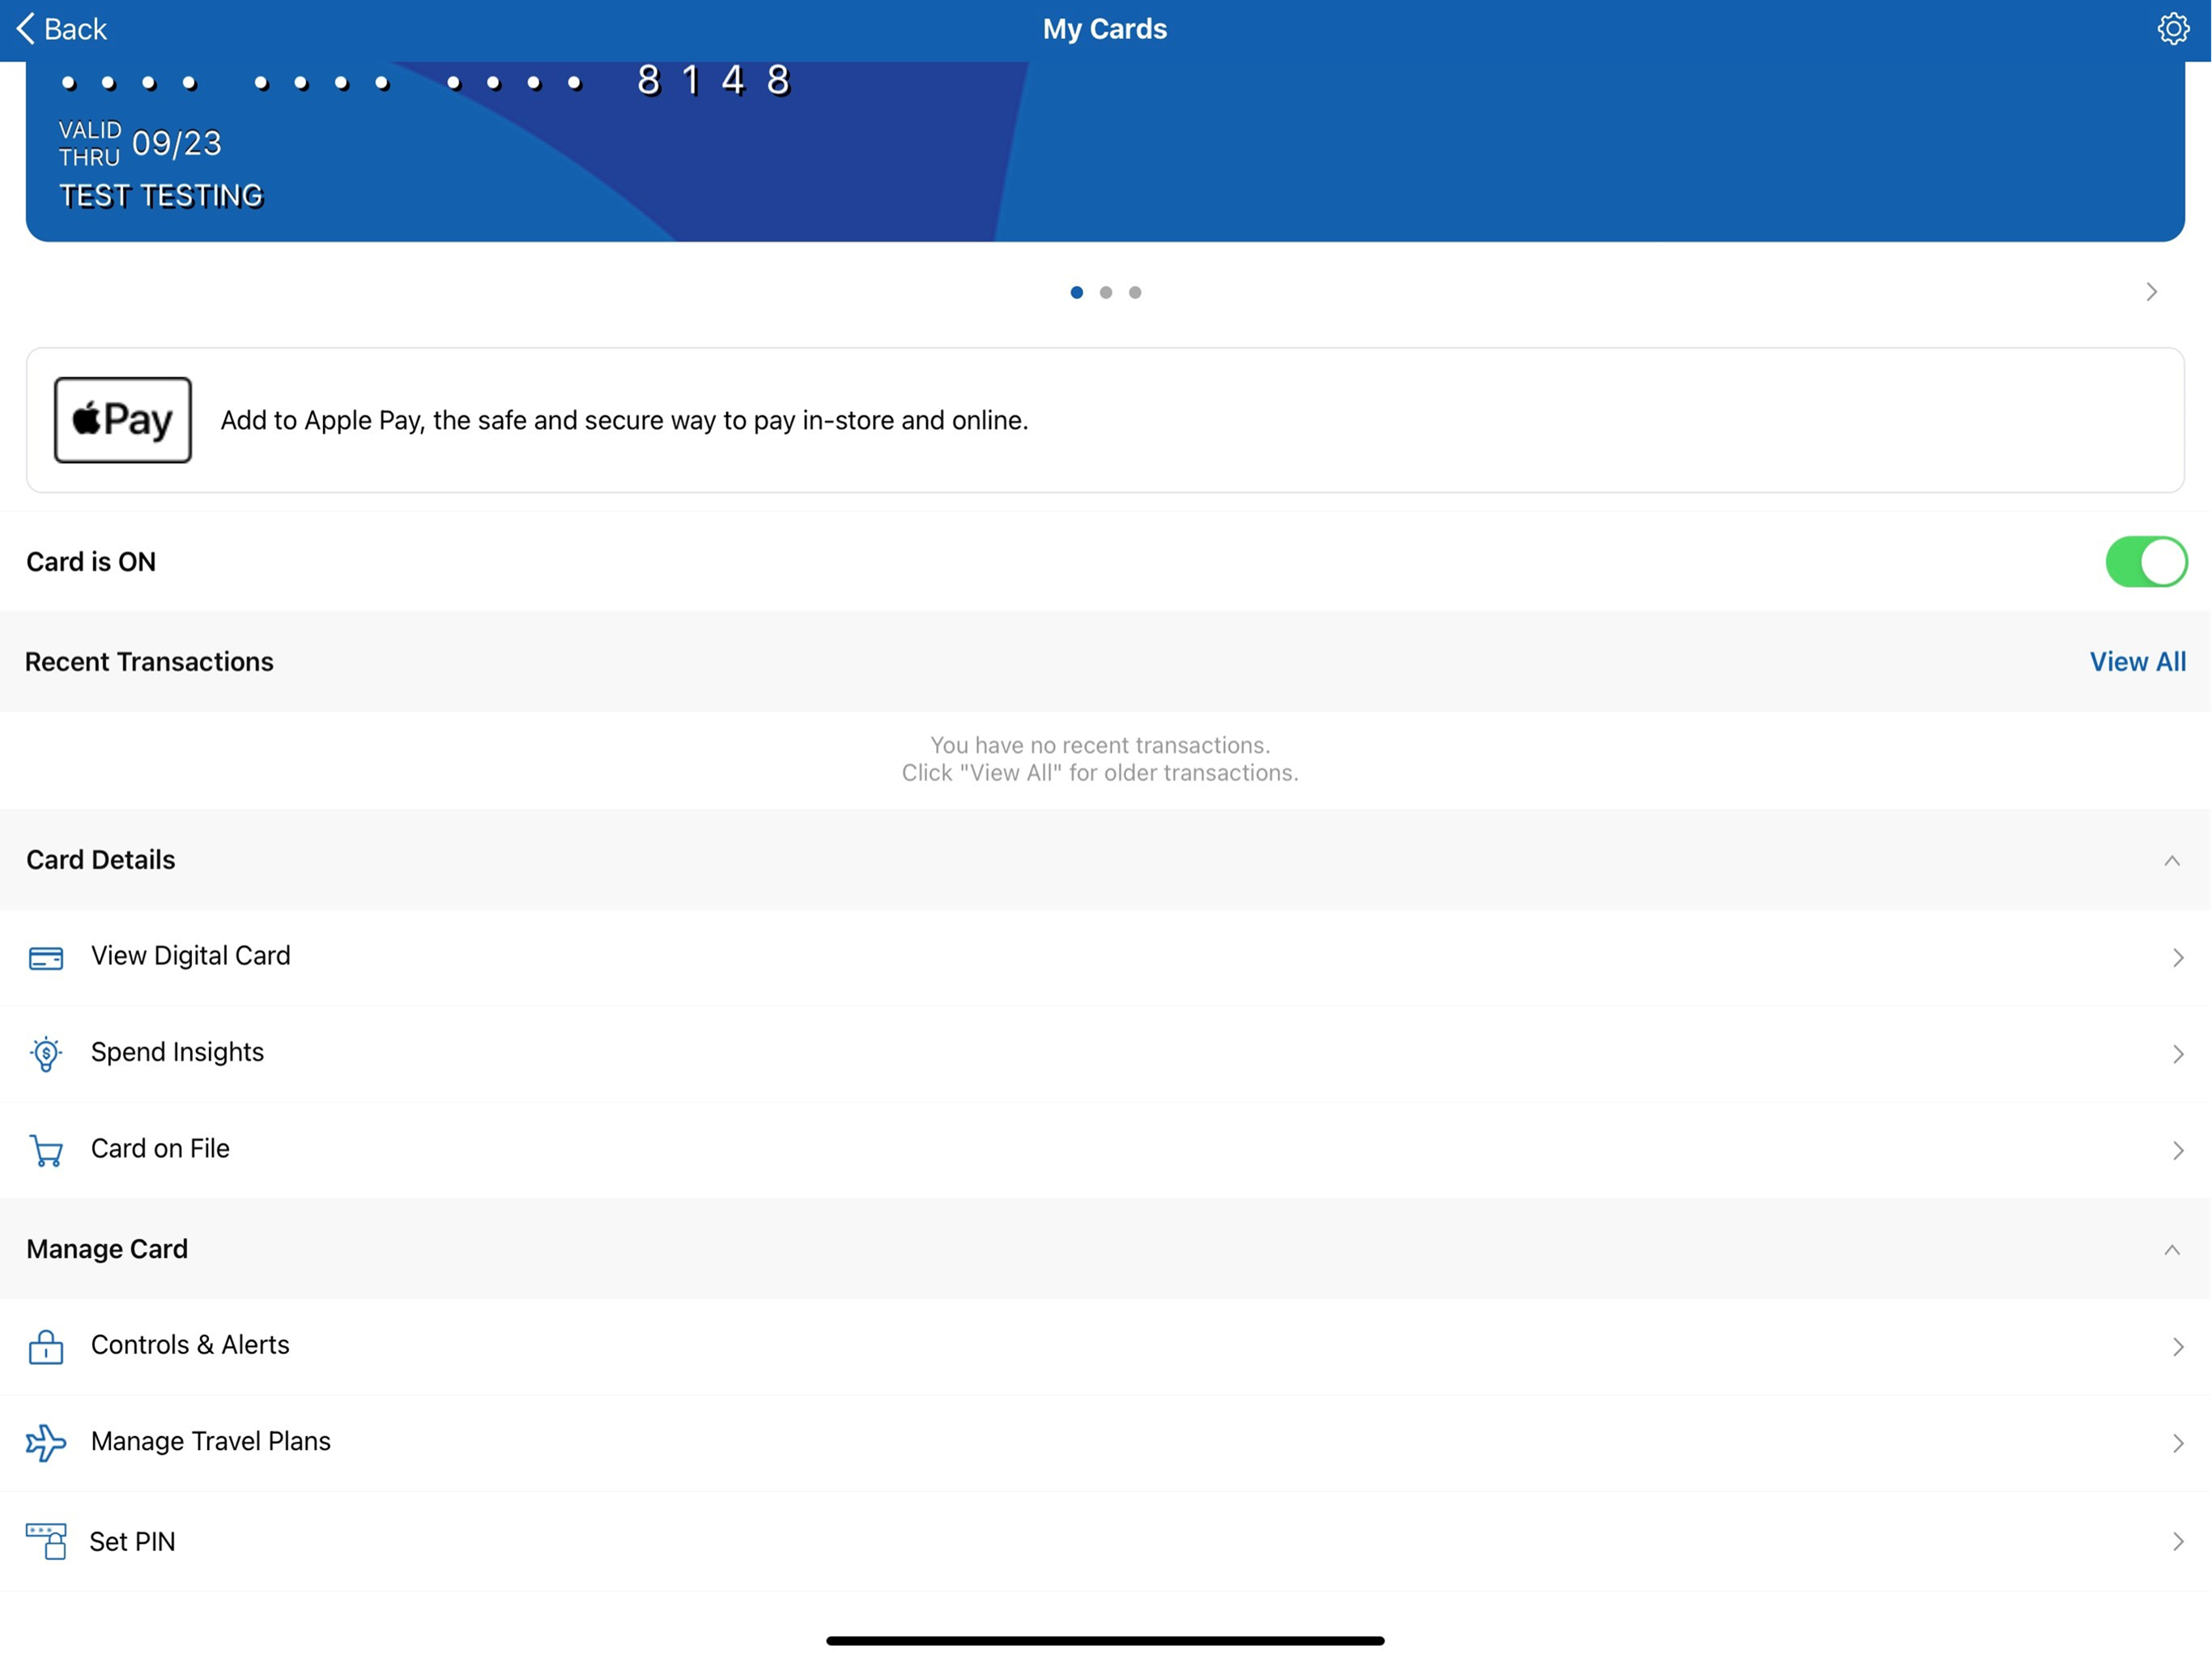Tap the Card Details heading
Image resolution: width=2212 pixels, height=1658 pixels.
tap(100, 859)
